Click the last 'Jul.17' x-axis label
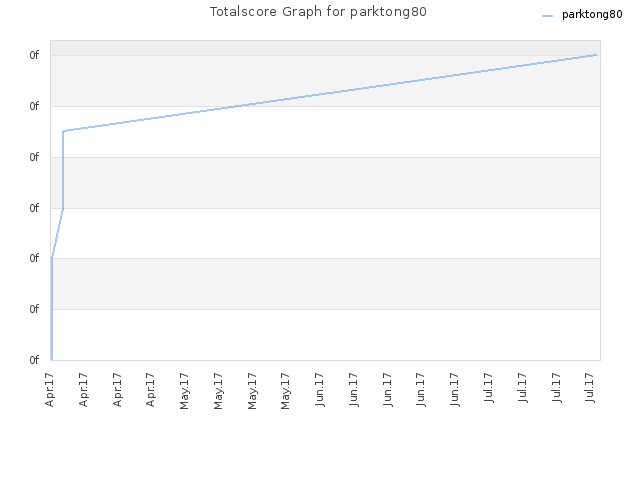Image resolution: width=640 pixels, height=480 pixels. [x=589, y=387]
